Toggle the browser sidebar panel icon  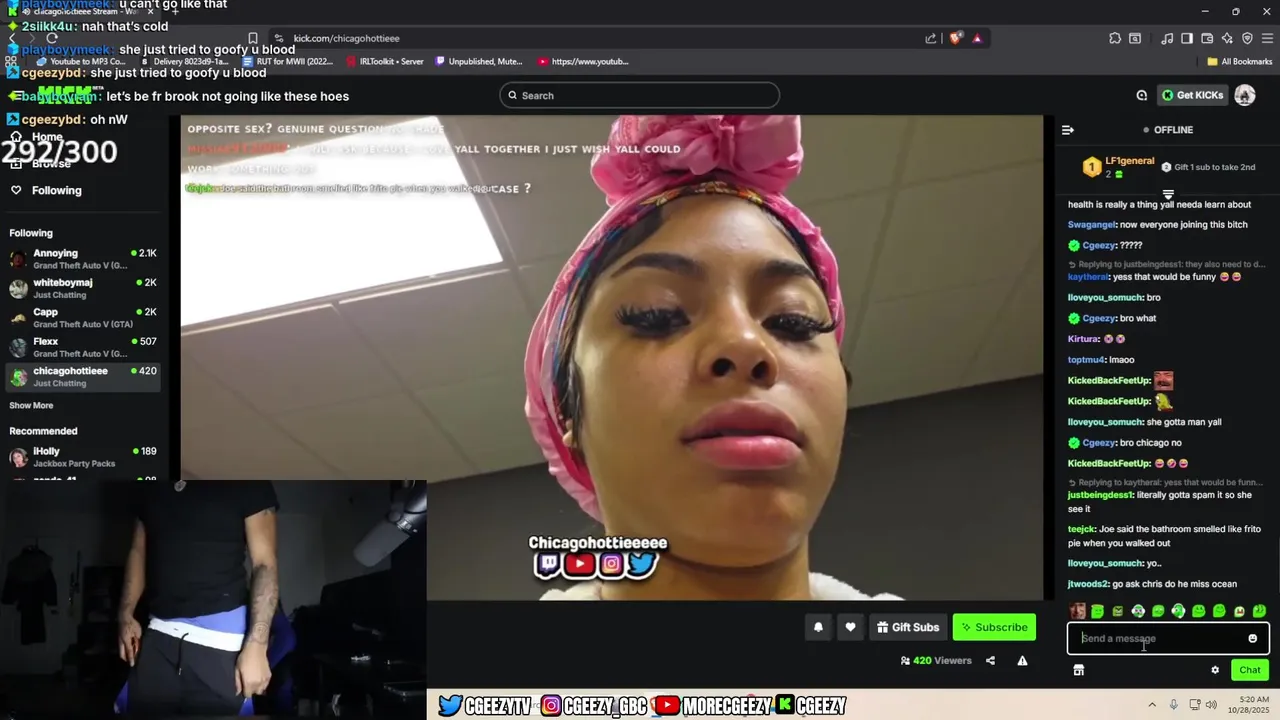(1187, 38)
